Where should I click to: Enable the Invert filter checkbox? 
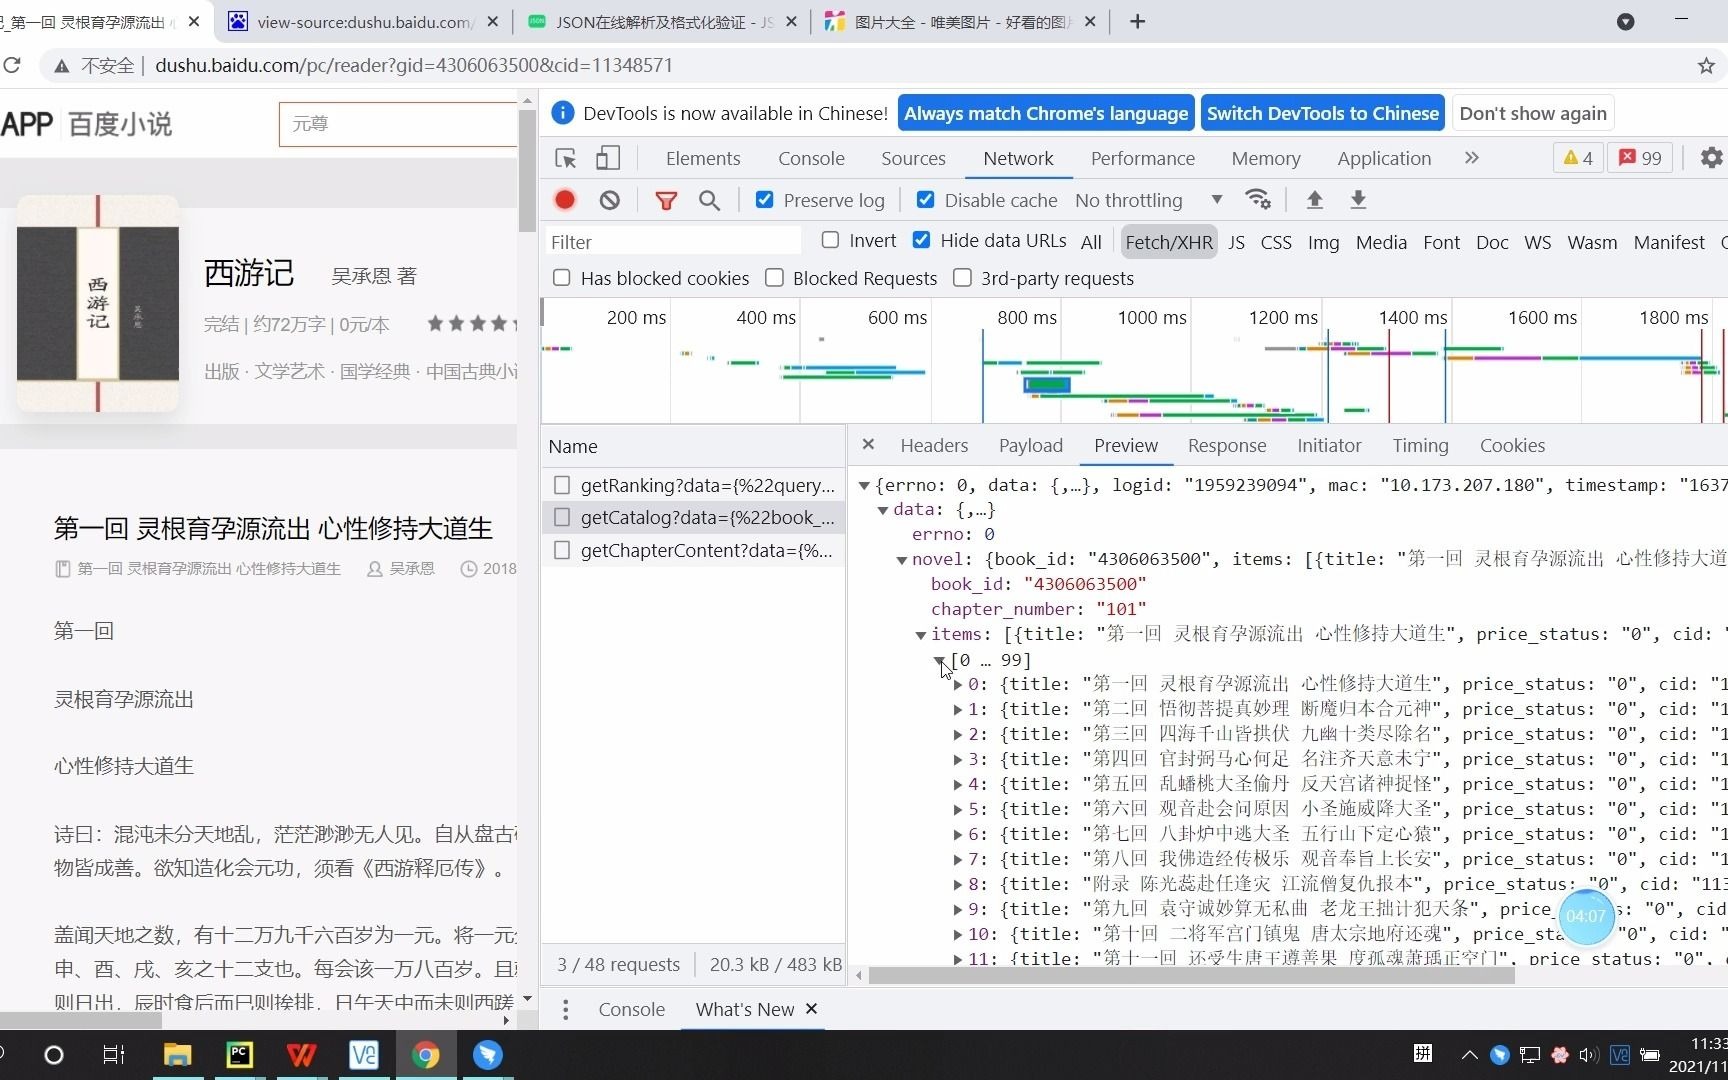(830, 240)
